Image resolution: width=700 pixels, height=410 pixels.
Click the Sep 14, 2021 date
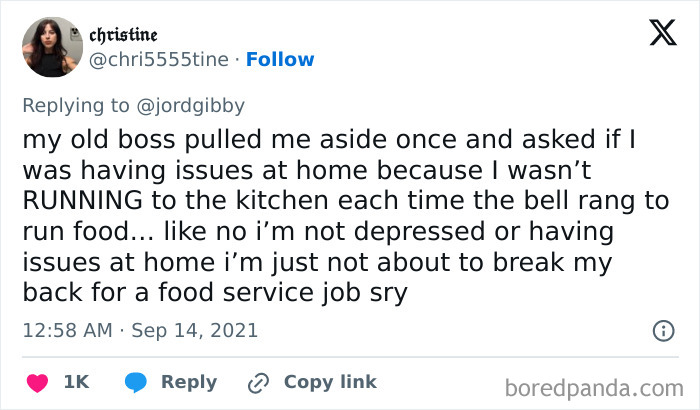click(x=195, y=331)
